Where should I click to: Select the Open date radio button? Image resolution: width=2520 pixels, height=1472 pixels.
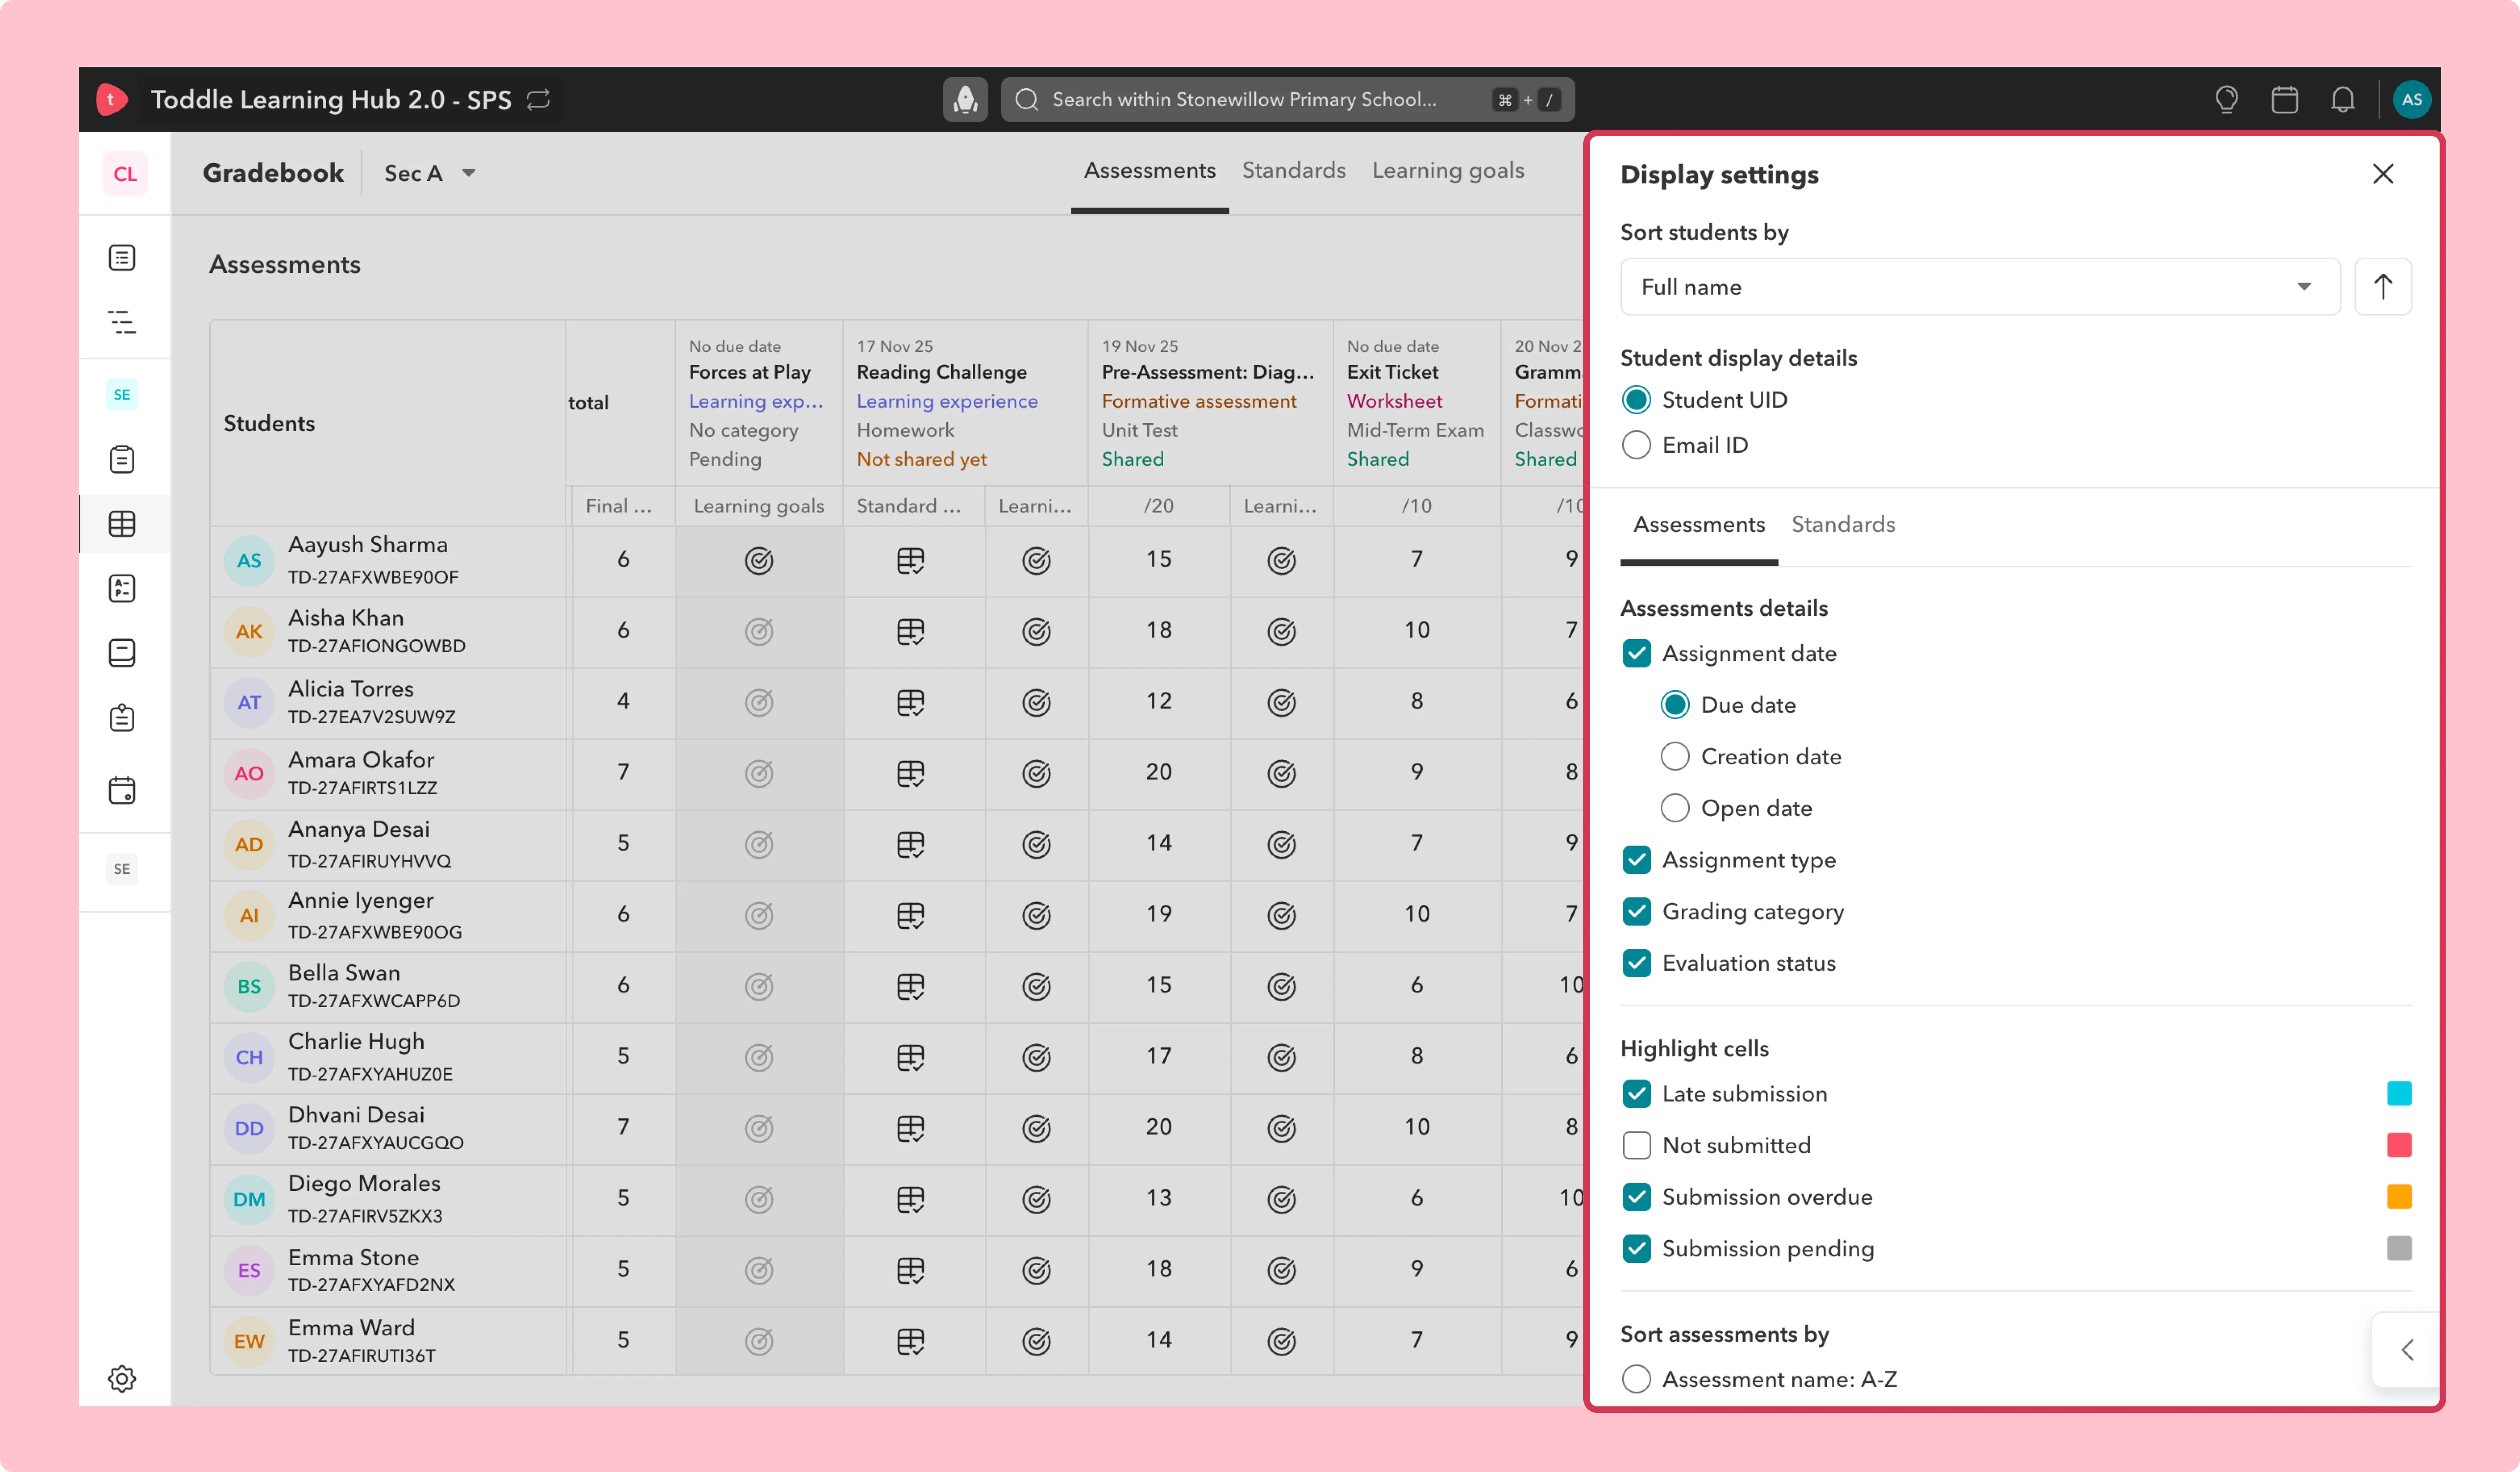click(x=1675, y=808)
